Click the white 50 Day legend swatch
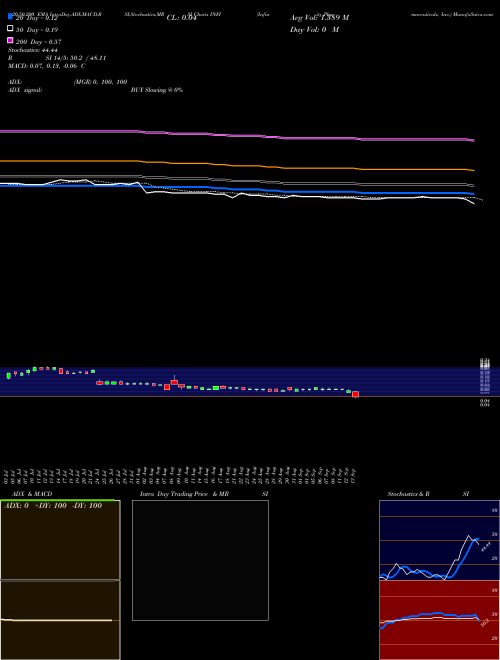 pos(10,28)
